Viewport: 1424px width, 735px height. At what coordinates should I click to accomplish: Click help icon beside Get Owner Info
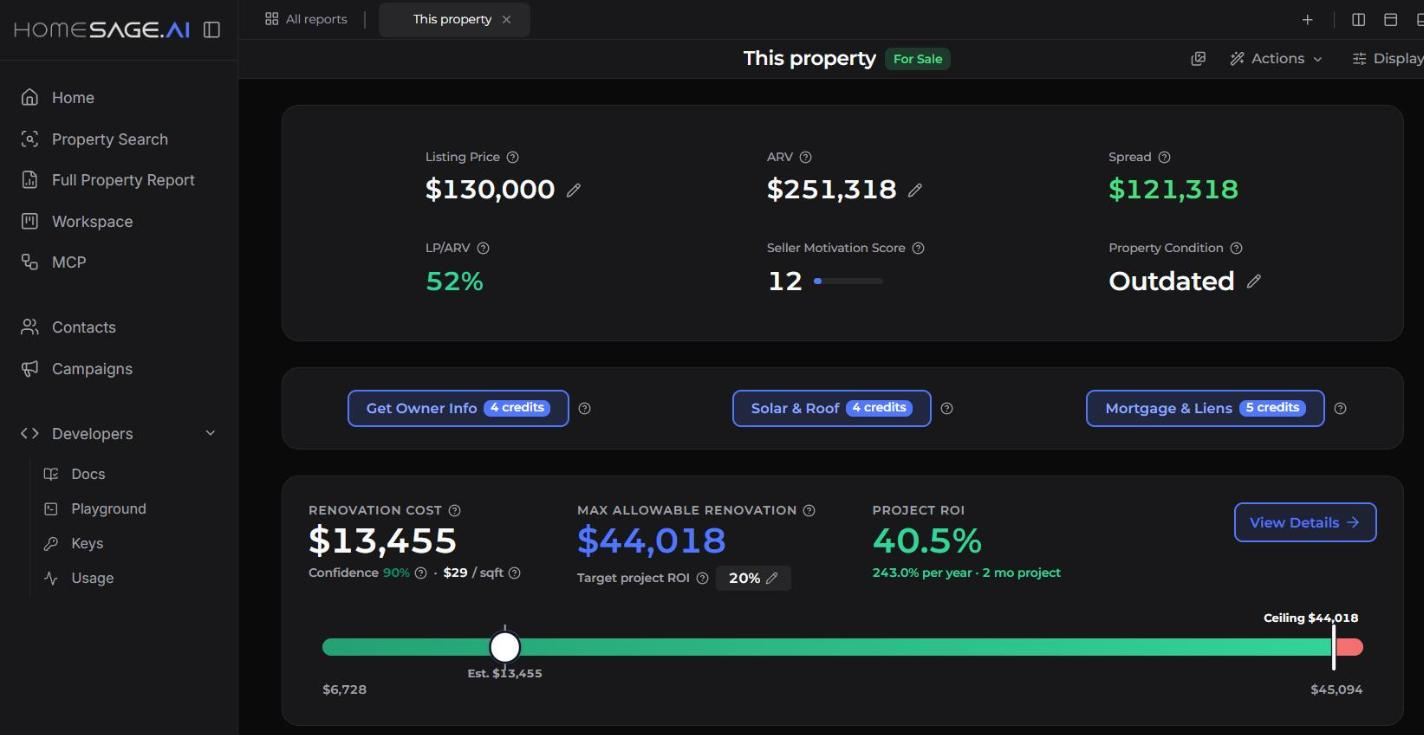pyautogui.click(x=585, y=408)
